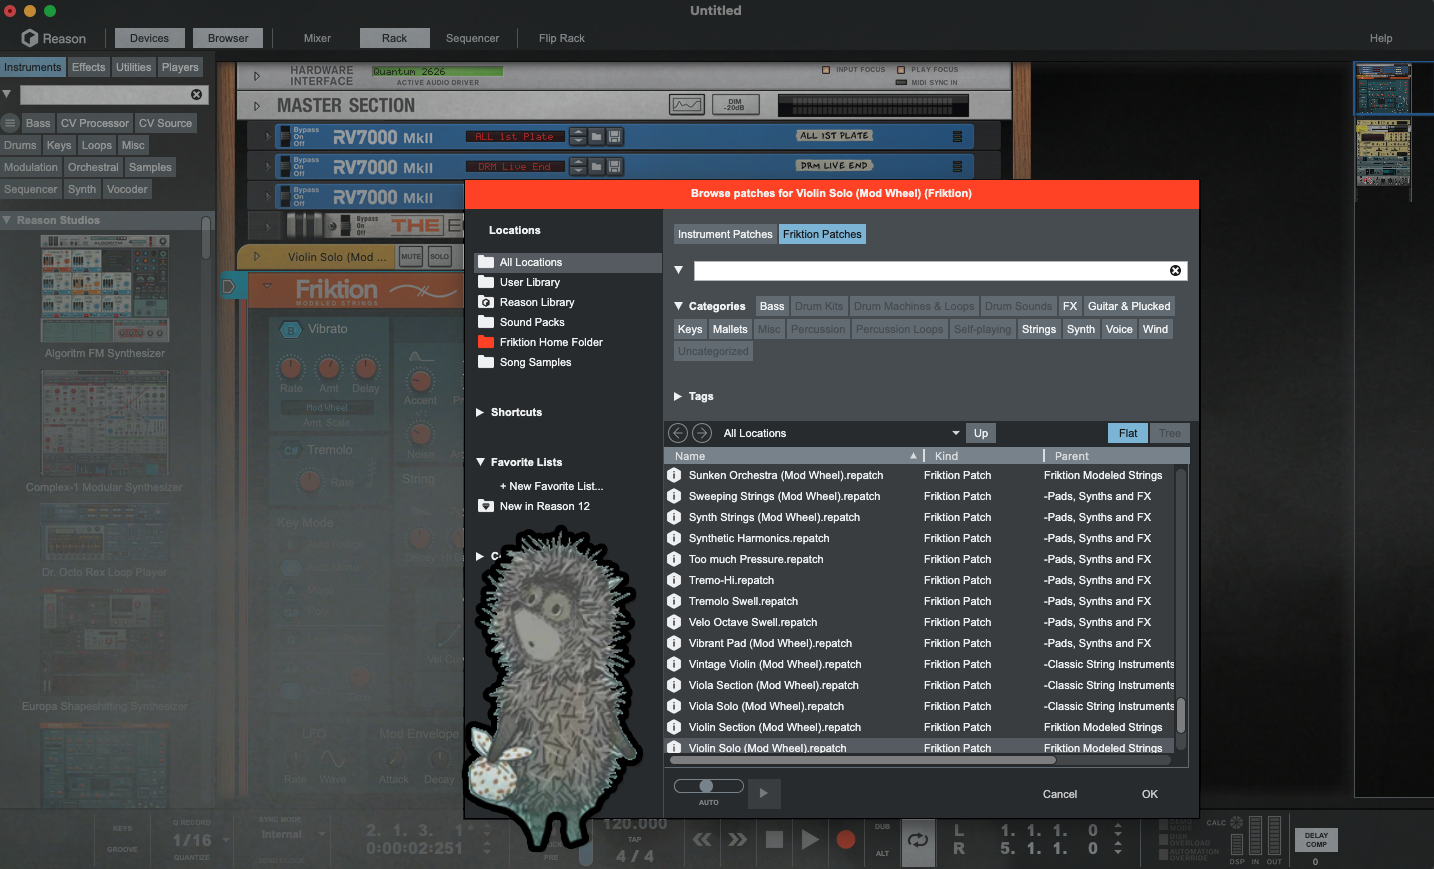Open the Effects tab in device browser
Image resolution: width=1434 pixels, height=869 pixels.
pyautogui.click(x=88, y=67)
